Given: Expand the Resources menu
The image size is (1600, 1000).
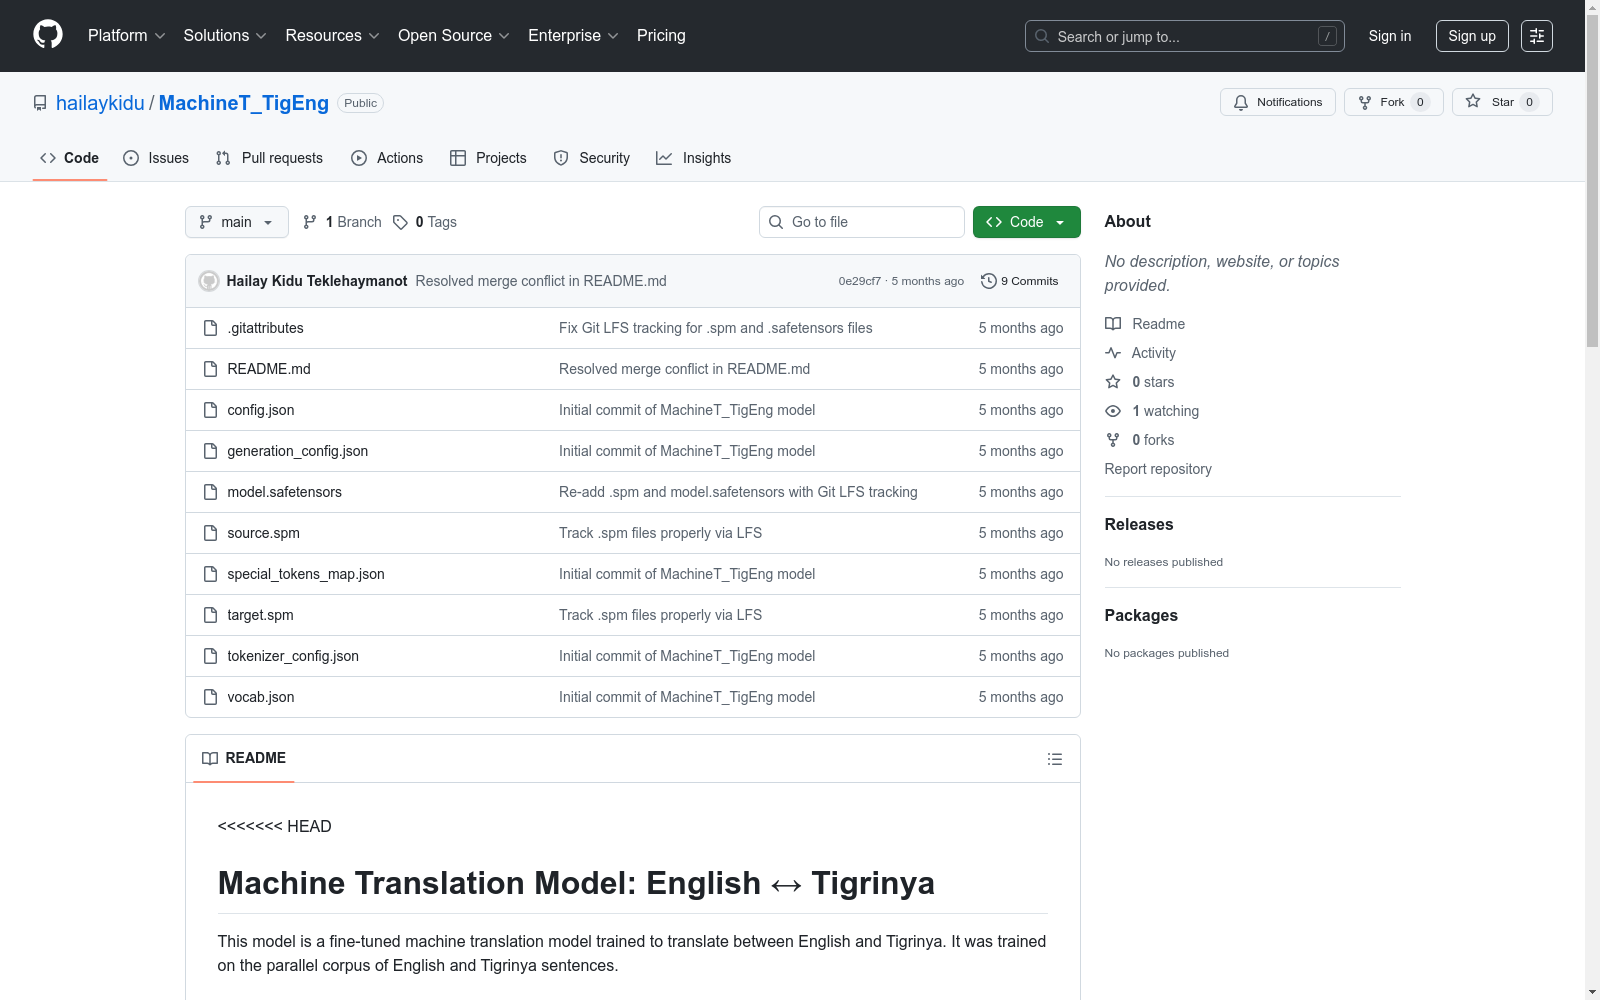Looking at the screenshot, I should pos(332,36).
